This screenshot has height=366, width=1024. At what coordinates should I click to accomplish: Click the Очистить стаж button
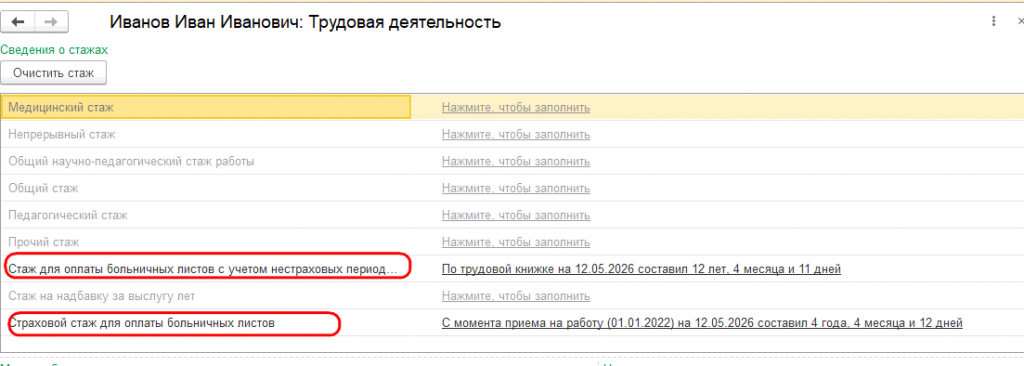pos(54,73)
